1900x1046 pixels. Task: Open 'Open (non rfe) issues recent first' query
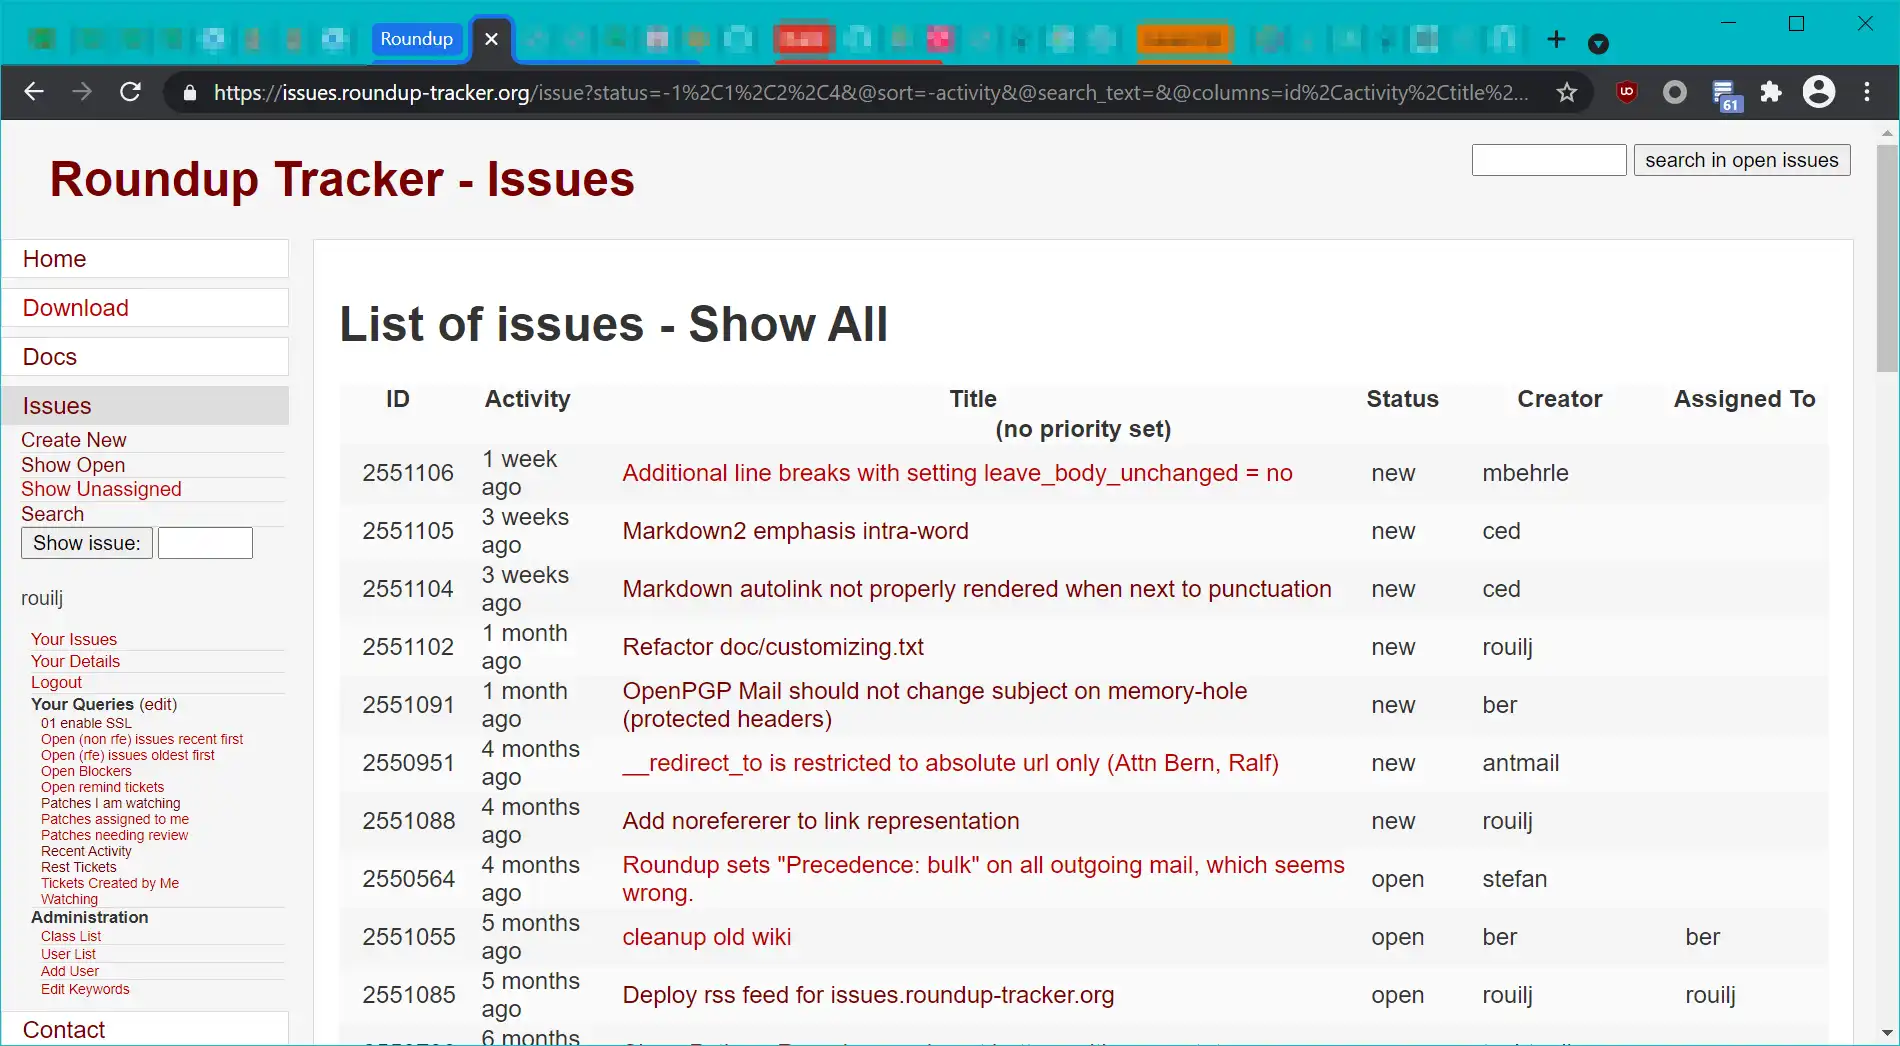142,739
